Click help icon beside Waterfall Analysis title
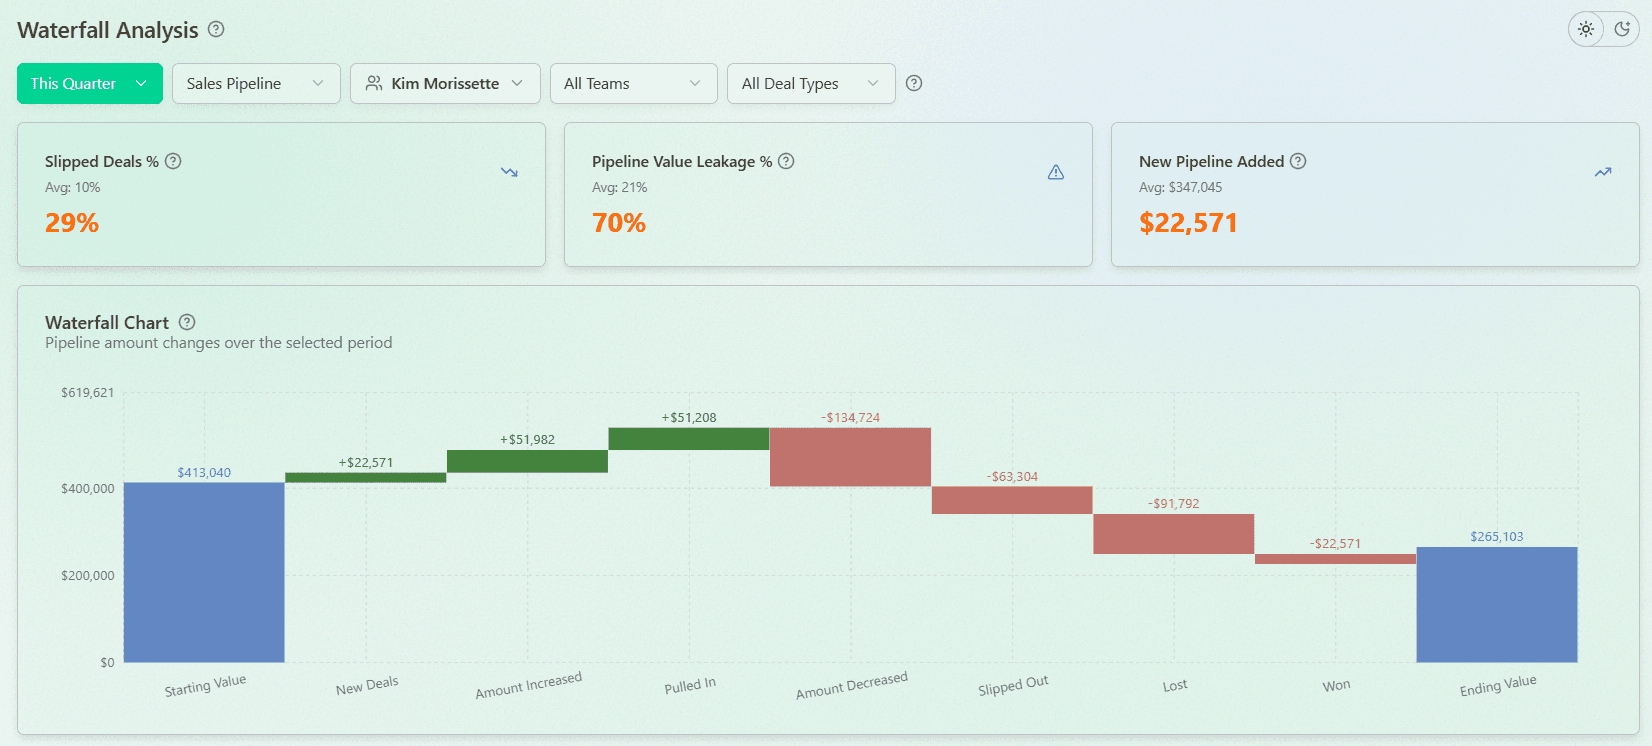Viewport: 1652px width, 746px height. click(x=216, y=30)
